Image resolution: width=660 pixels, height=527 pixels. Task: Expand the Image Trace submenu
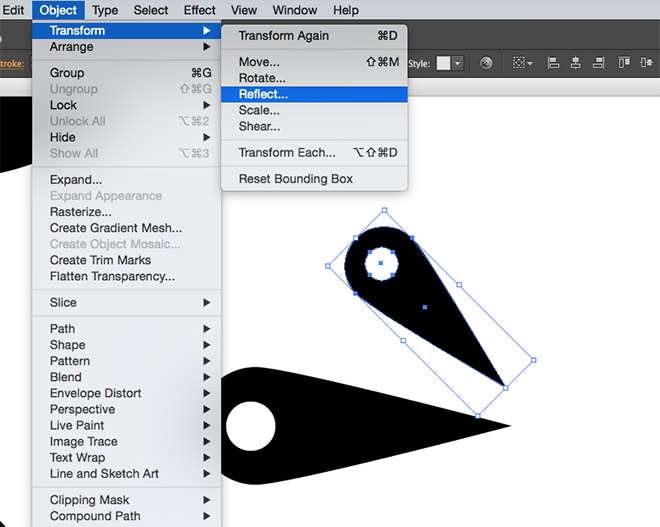(127, 441)
